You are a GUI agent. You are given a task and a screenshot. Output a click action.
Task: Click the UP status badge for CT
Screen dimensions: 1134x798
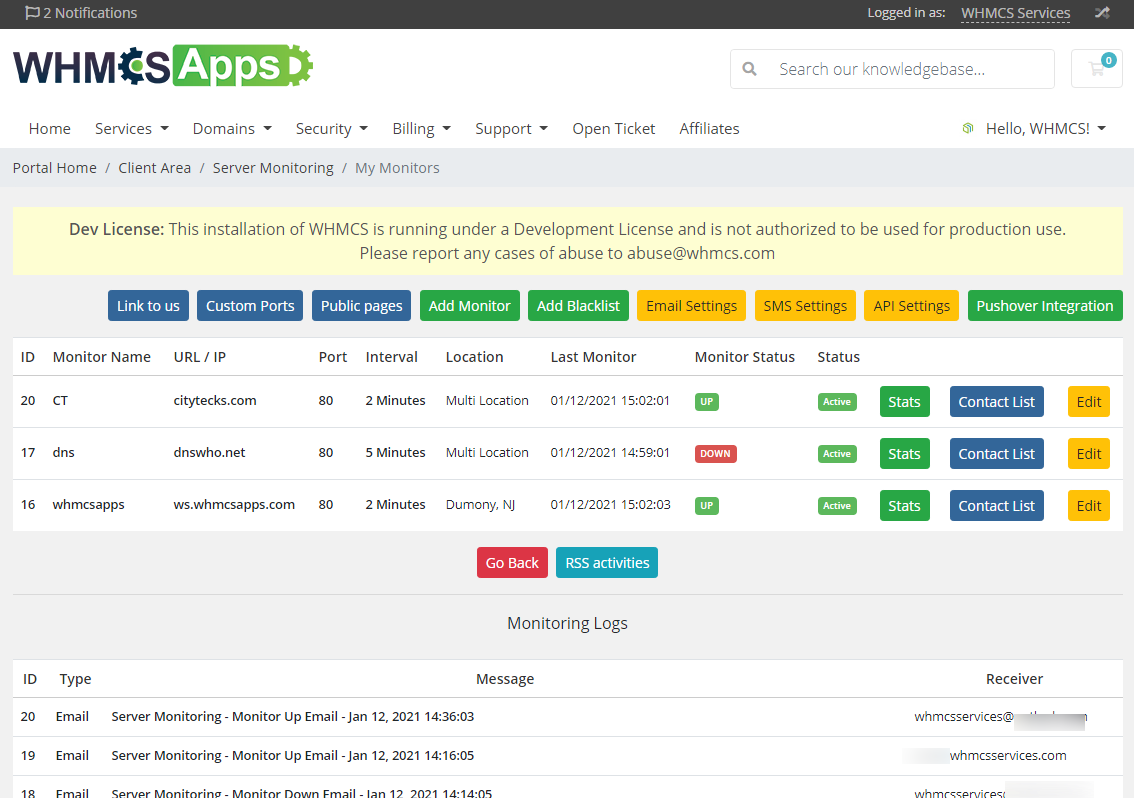point(707,402)
